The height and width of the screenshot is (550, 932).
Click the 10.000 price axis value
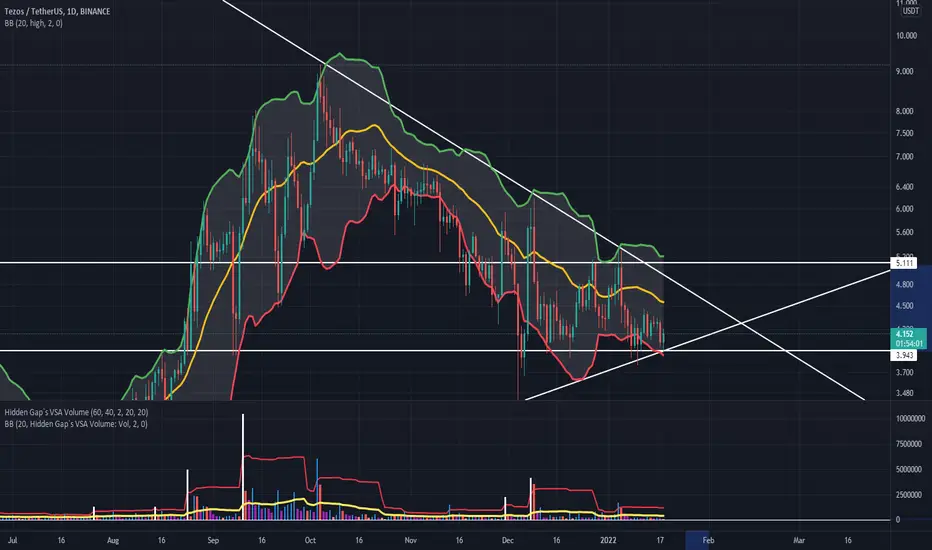click(906, 36)
